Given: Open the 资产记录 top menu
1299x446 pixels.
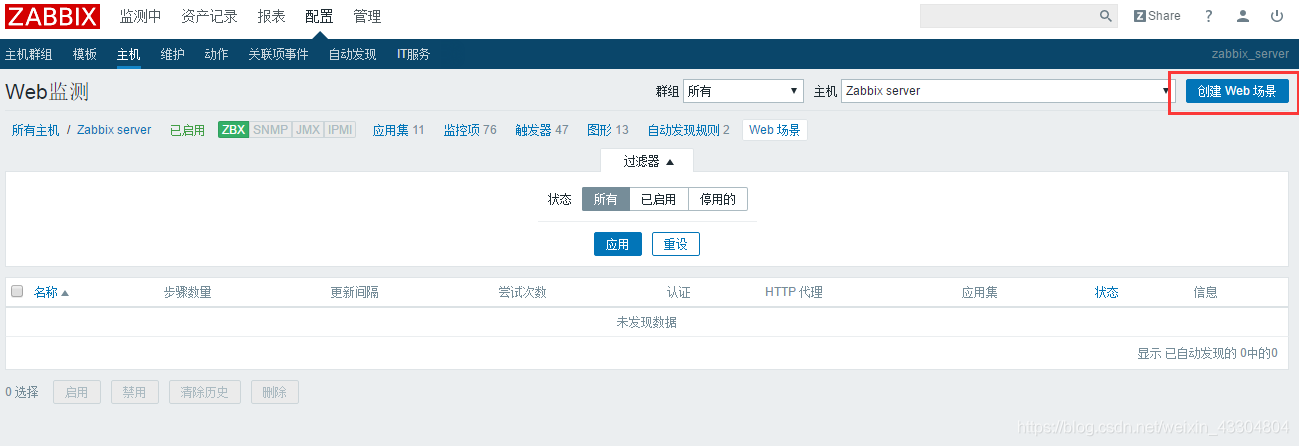Looking at the screenshot, I should click(x=209, y=16).
